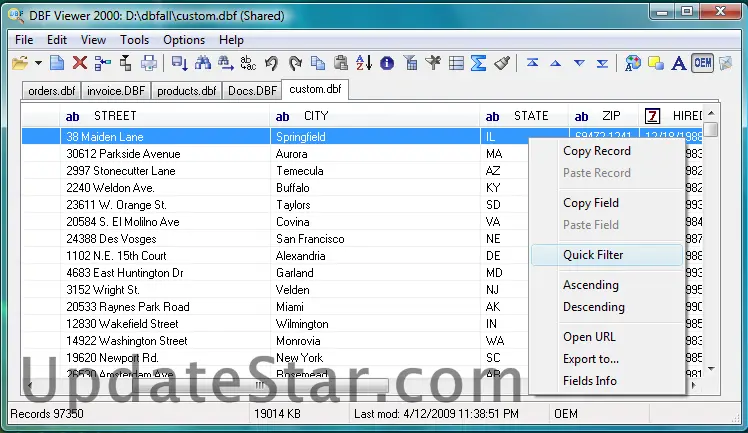Open the Edit menu

coord(57,40)
